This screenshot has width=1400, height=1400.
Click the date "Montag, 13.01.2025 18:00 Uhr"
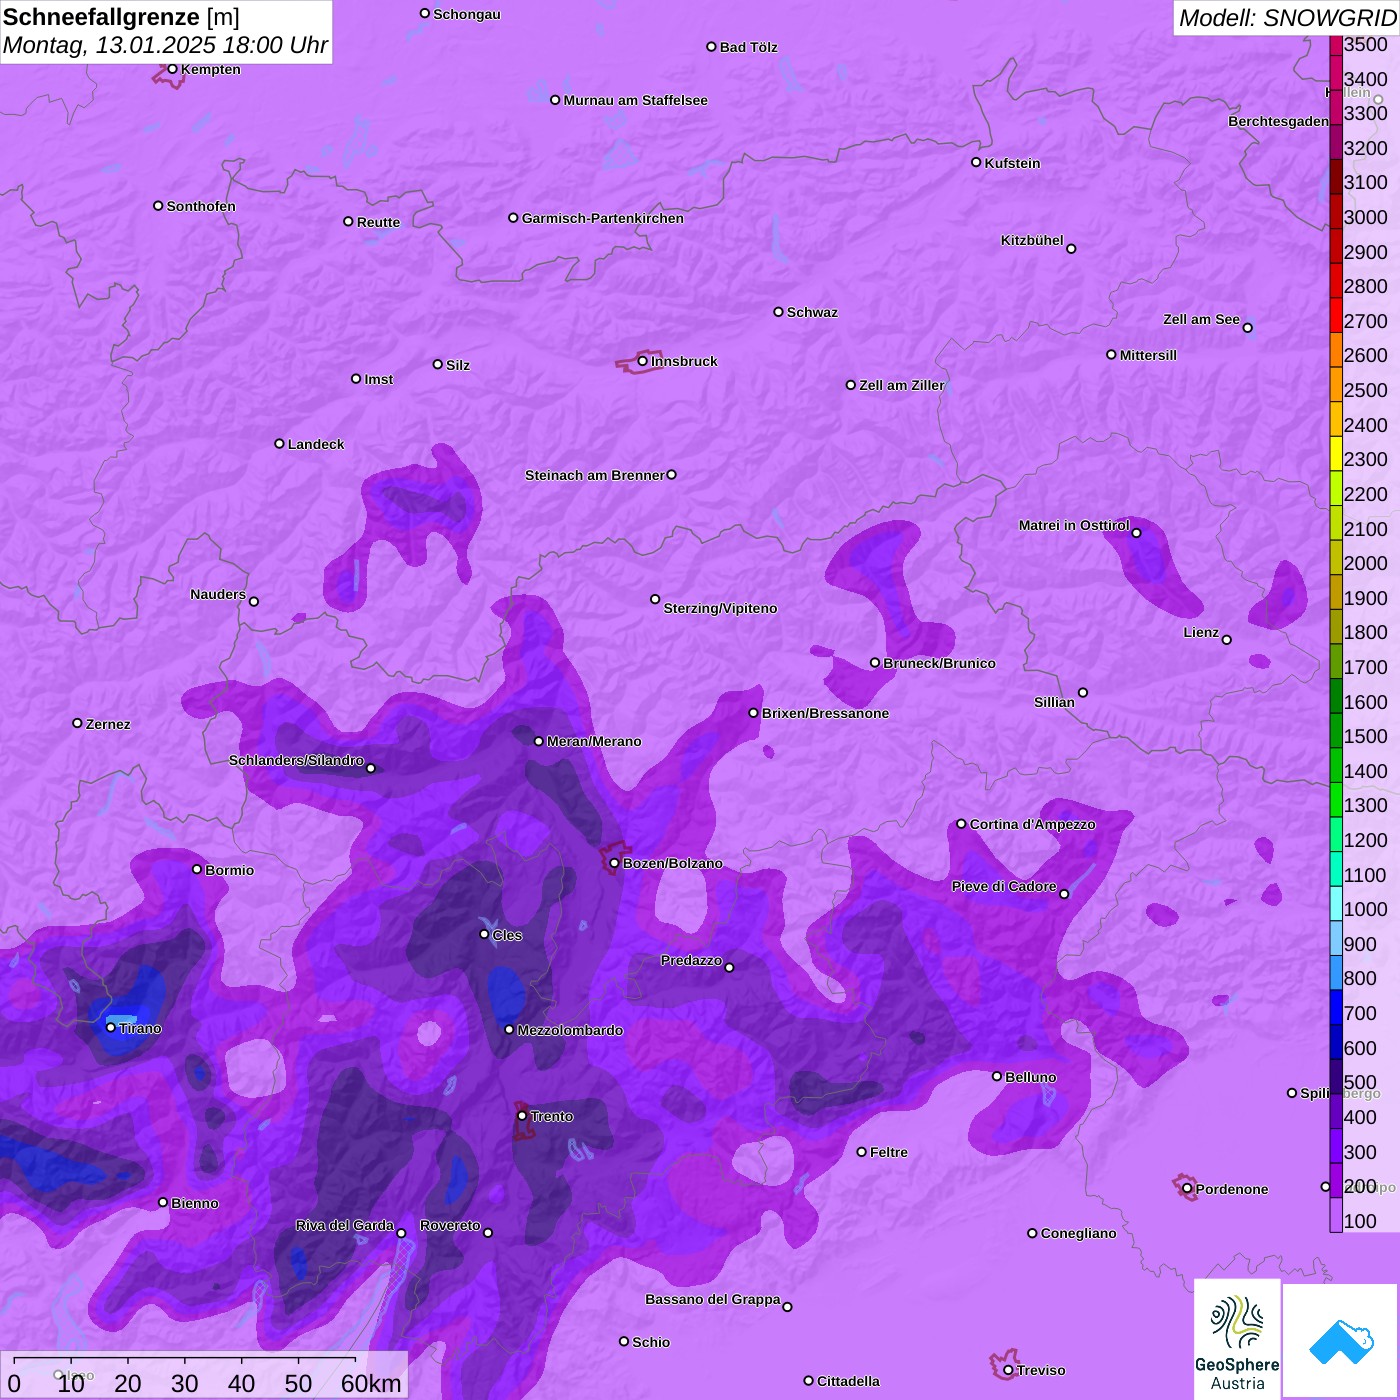pyautogui.click(x=165, y=45)
